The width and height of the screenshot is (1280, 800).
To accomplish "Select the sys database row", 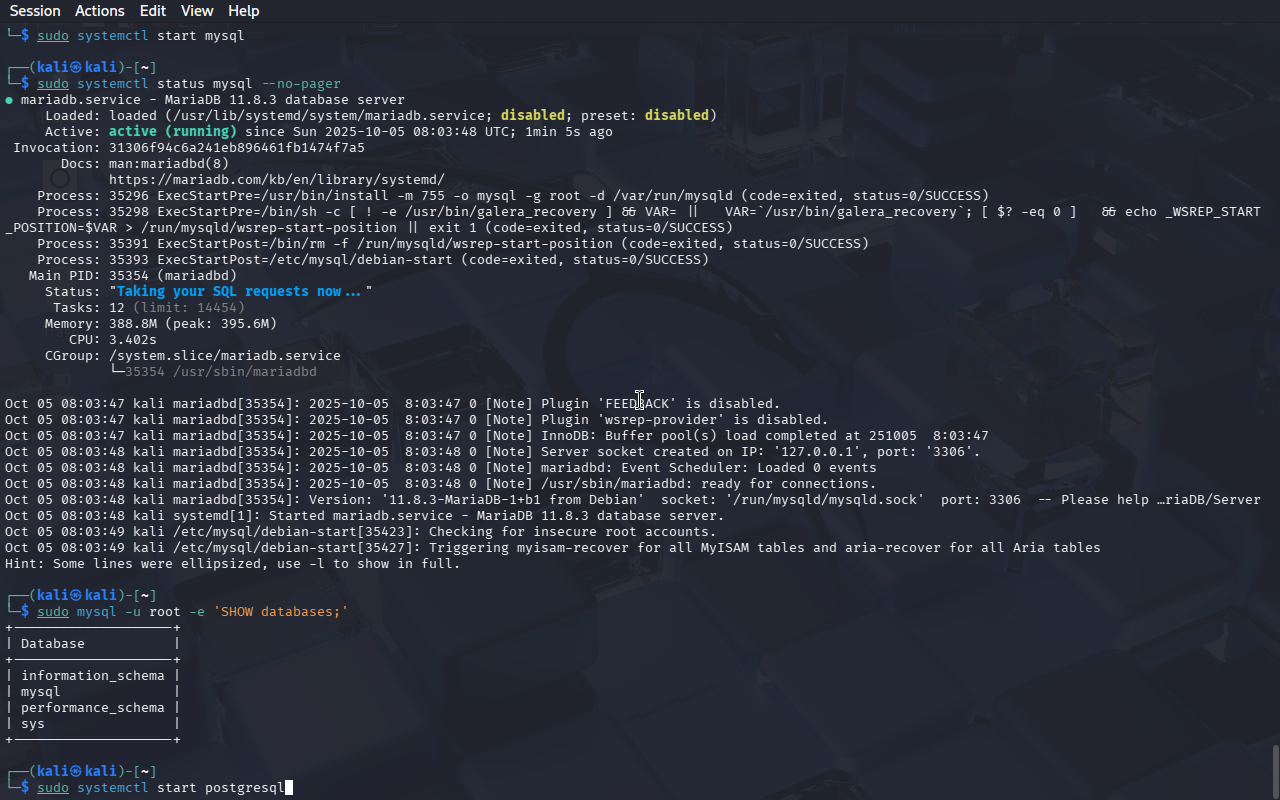I will pos(33,724).
